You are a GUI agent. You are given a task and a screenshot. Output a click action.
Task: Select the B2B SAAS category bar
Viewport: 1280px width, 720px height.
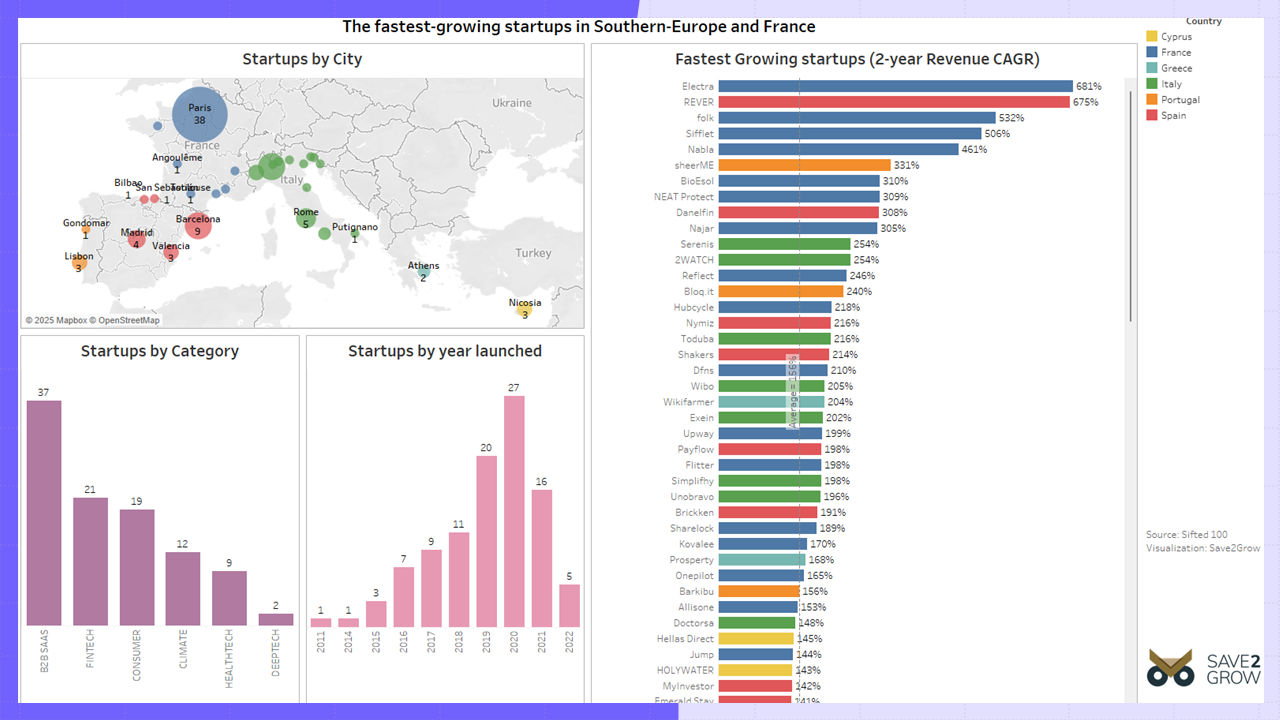(44, 514)
